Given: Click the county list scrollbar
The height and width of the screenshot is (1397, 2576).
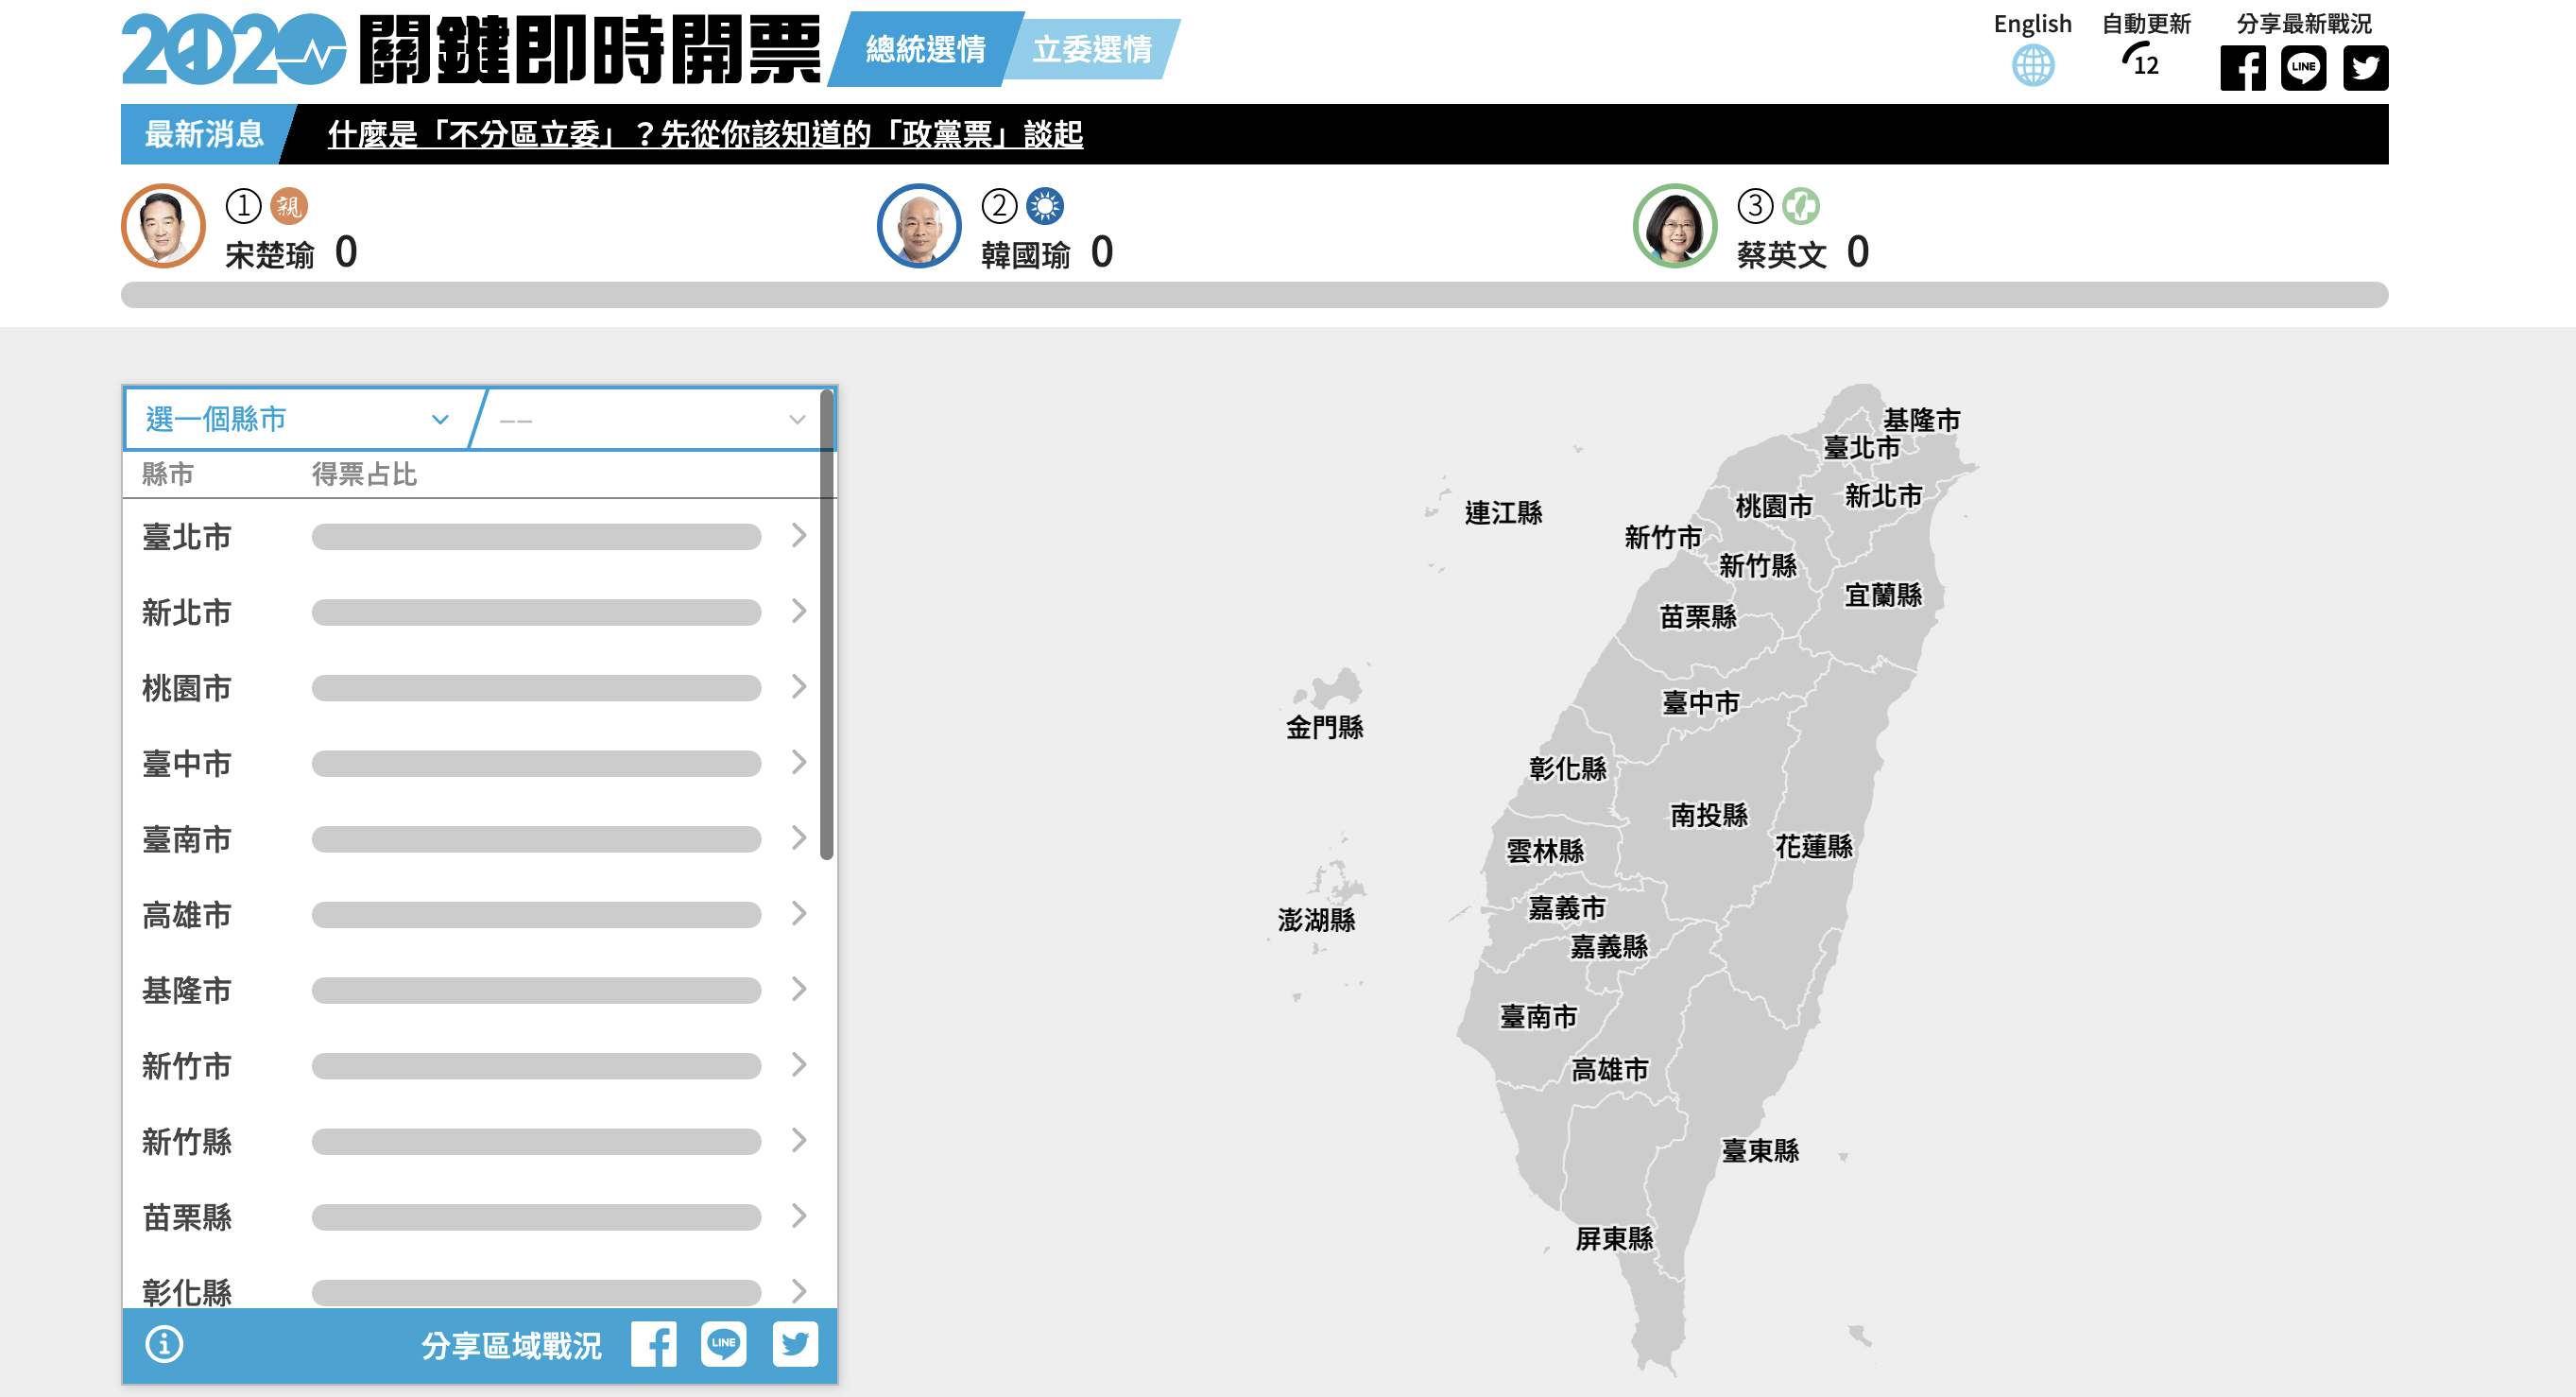Looking at the screenshot, I should [827, 625].
